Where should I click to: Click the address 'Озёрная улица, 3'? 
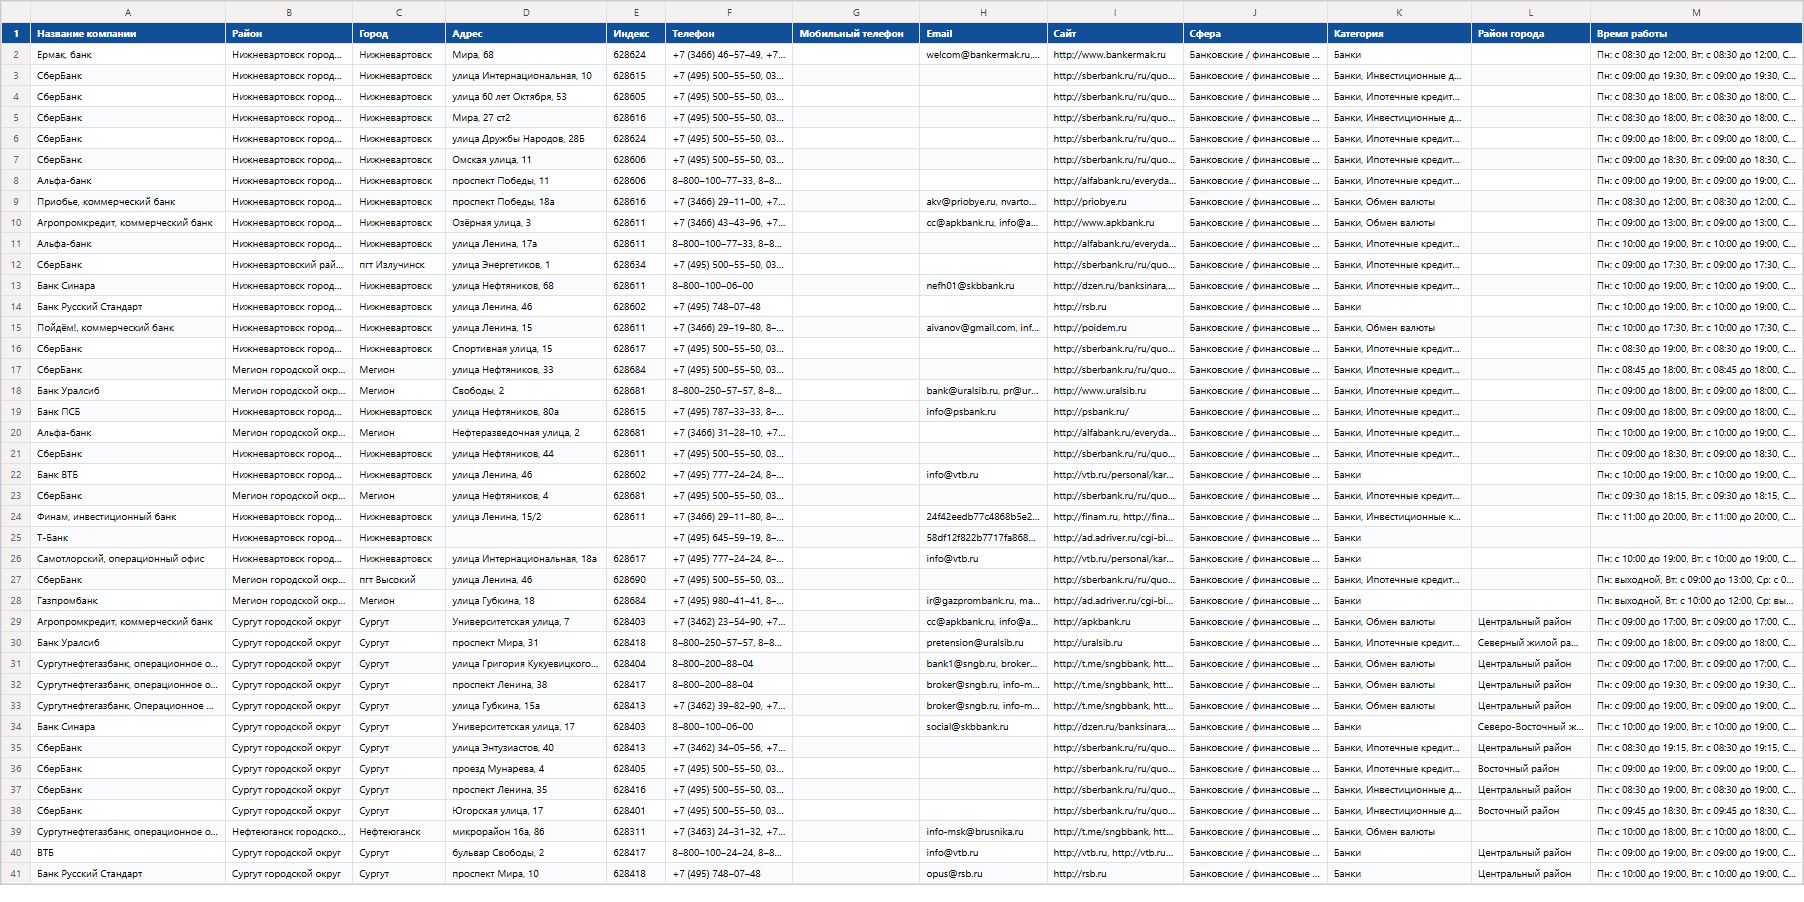(x=526, y=223)
